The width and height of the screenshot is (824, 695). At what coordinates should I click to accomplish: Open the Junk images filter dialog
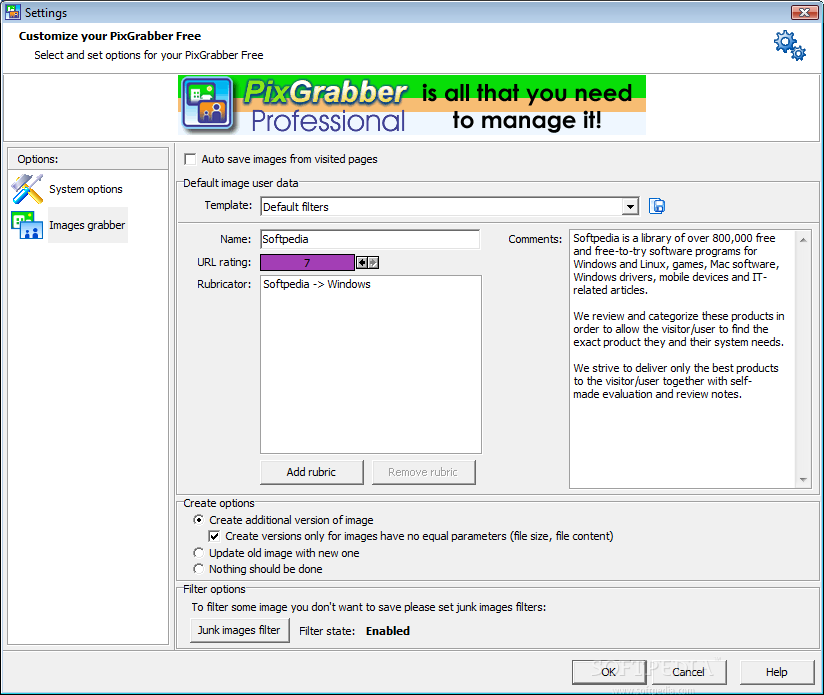point(239,630)
